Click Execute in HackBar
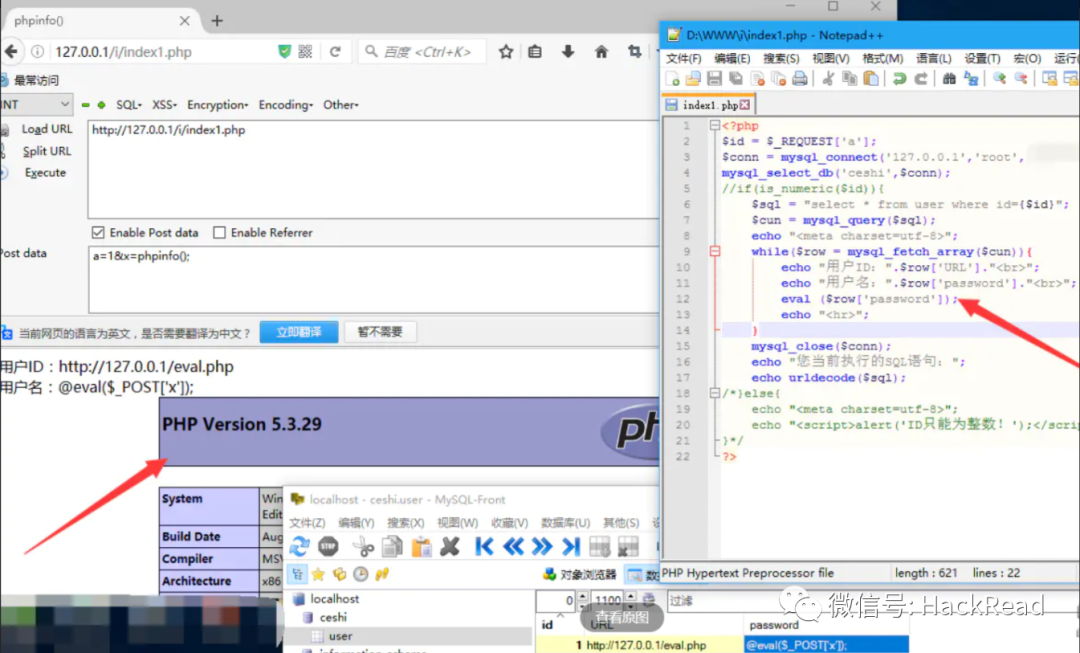The image size is (1080, 653). (45, 172)
